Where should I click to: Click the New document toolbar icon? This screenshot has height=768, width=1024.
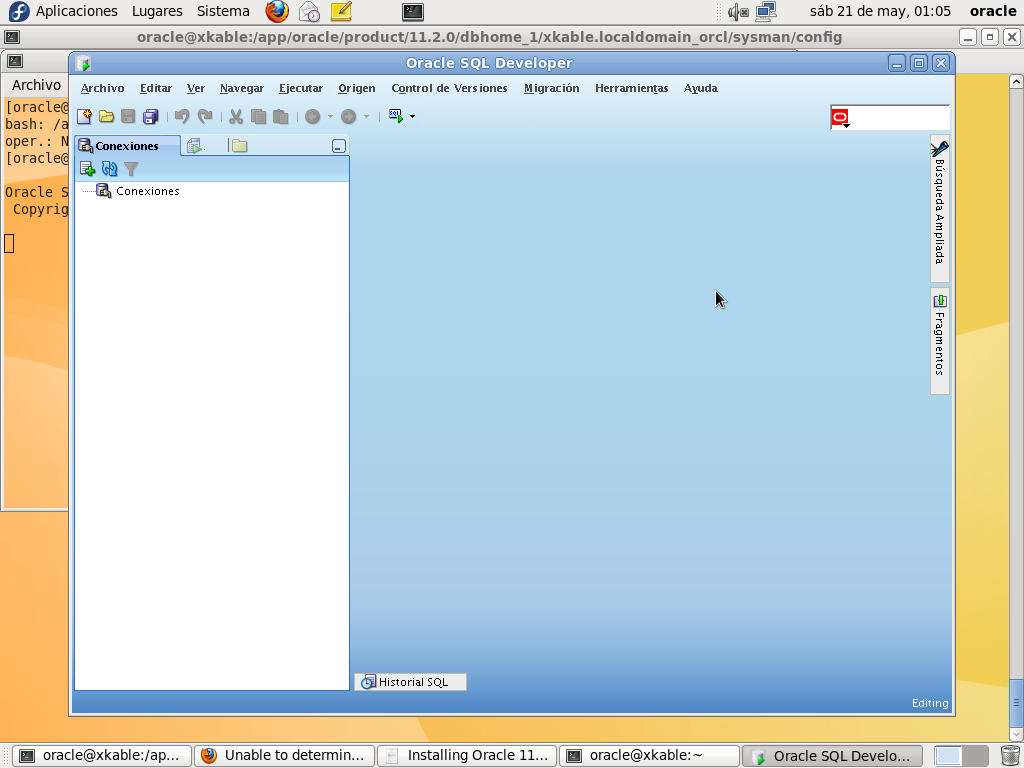84,116
